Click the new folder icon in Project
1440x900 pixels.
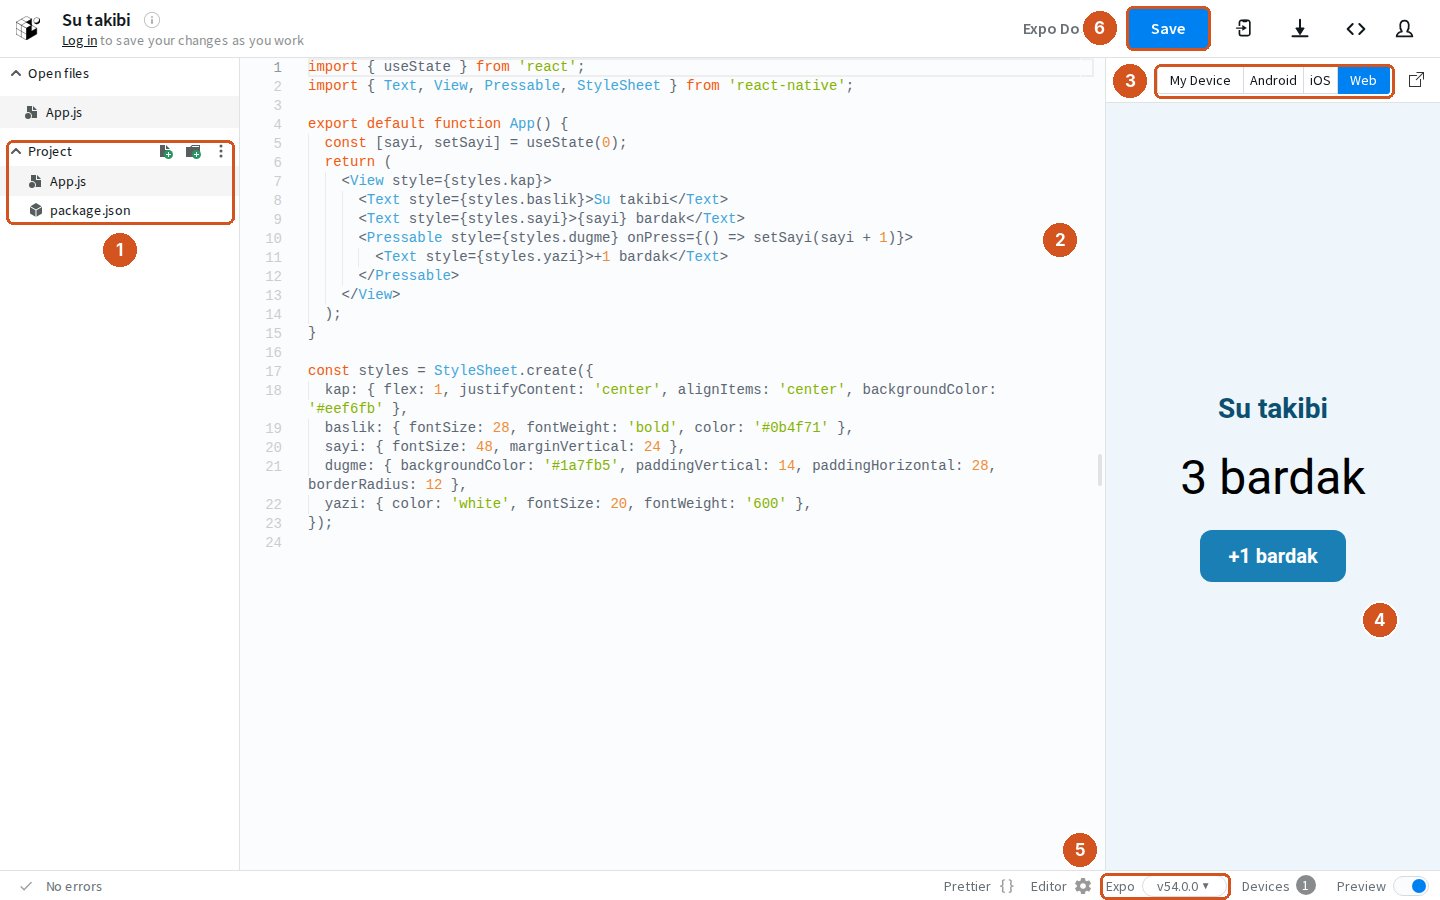194,152
